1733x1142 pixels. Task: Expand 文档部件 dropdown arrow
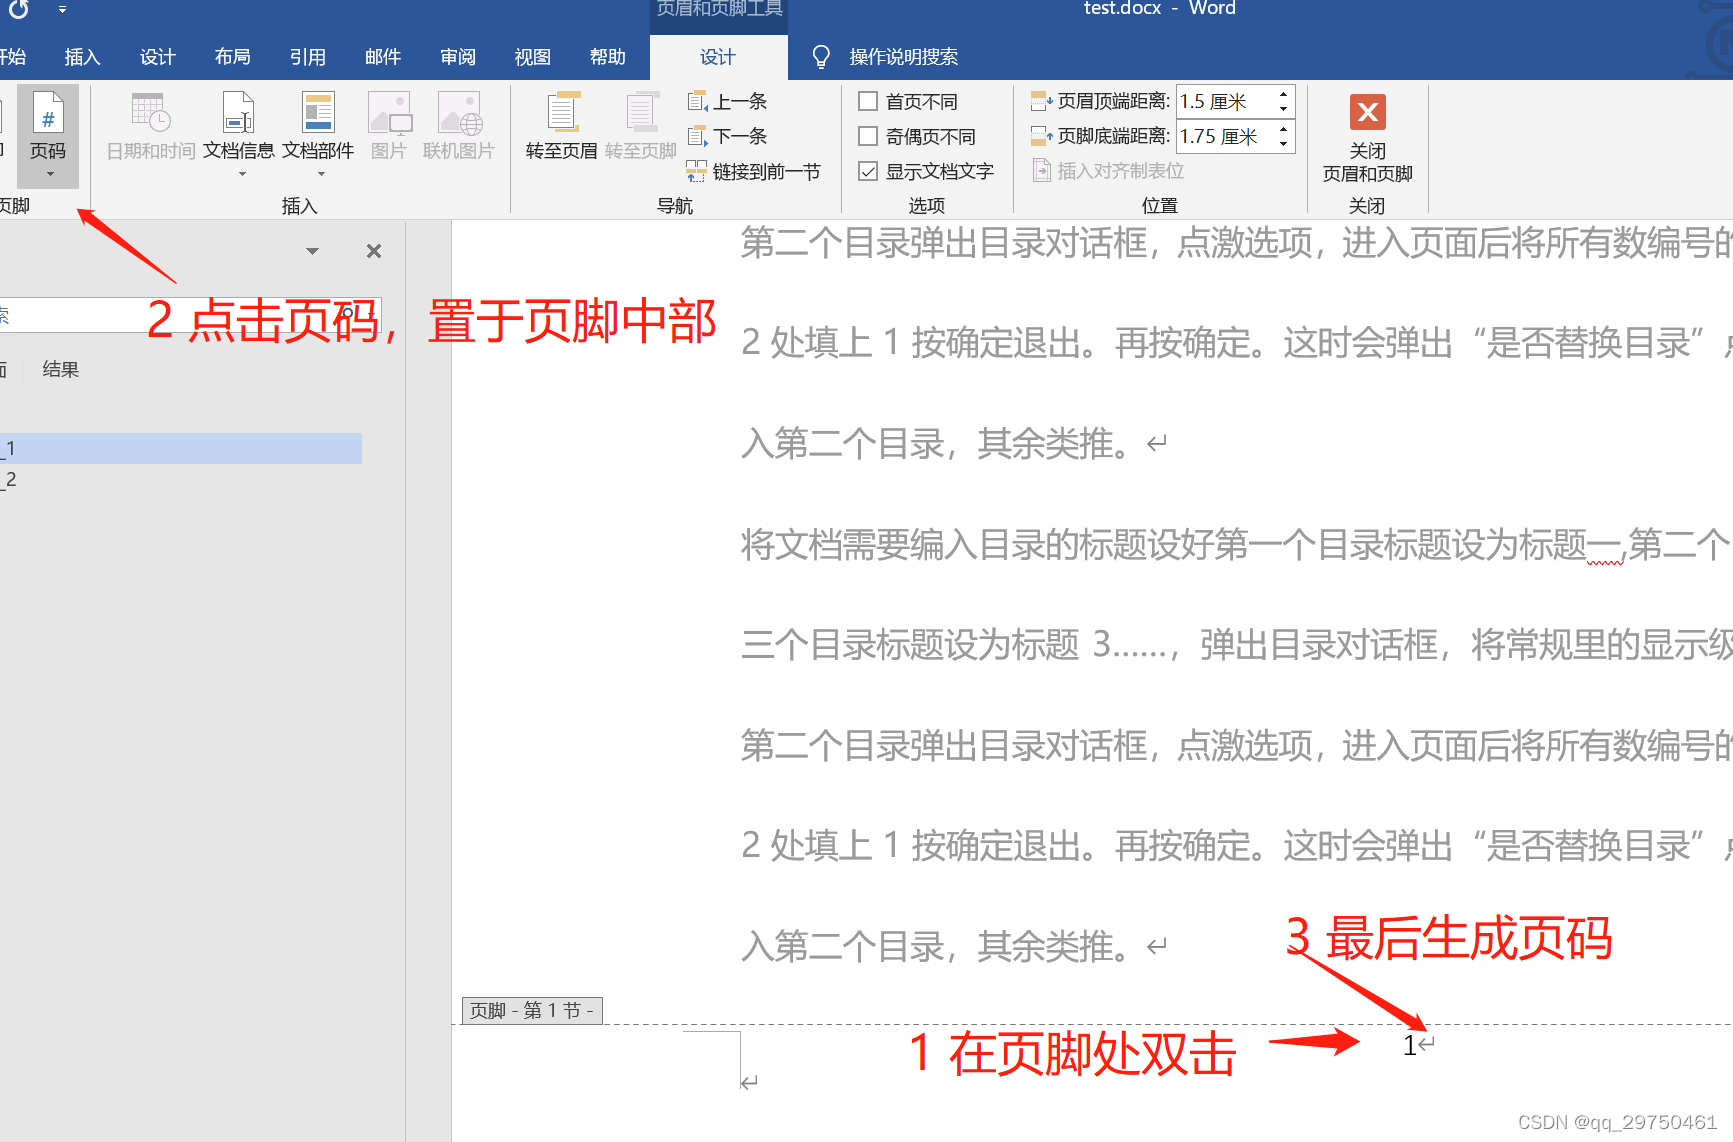(x=321, y=175)
